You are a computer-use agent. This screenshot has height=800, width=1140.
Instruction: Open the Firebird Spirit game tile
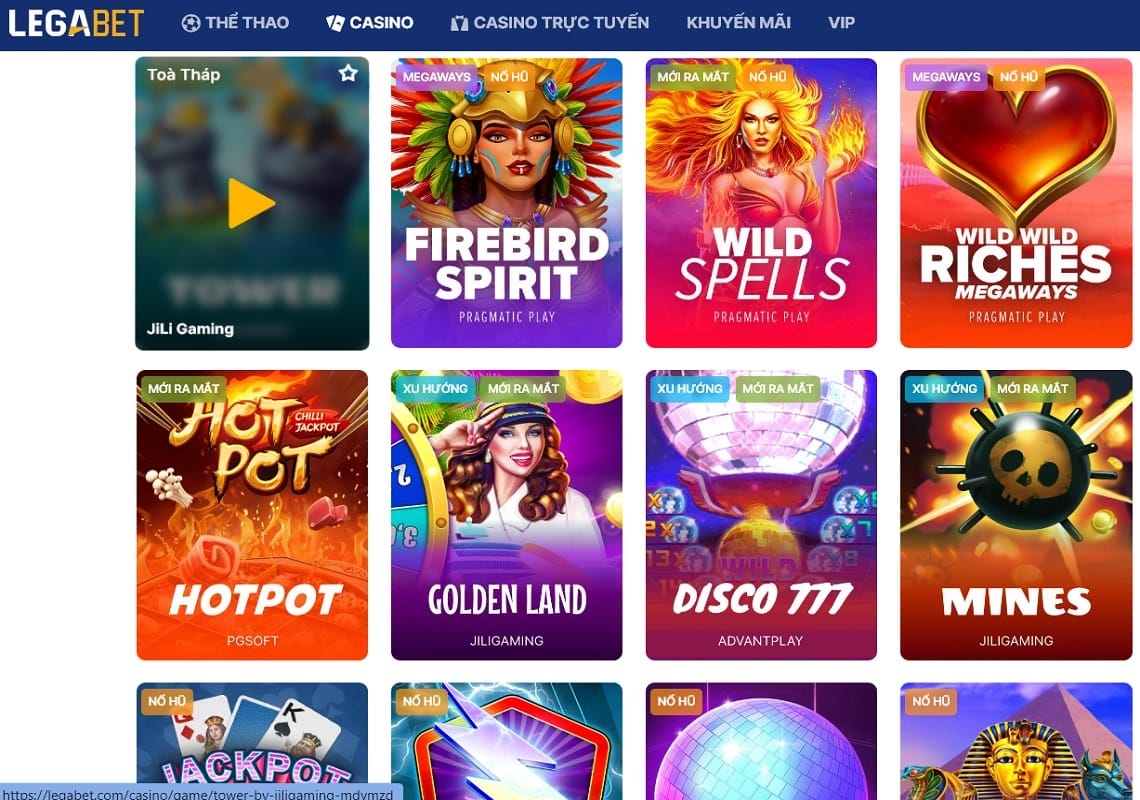[507, 203]
